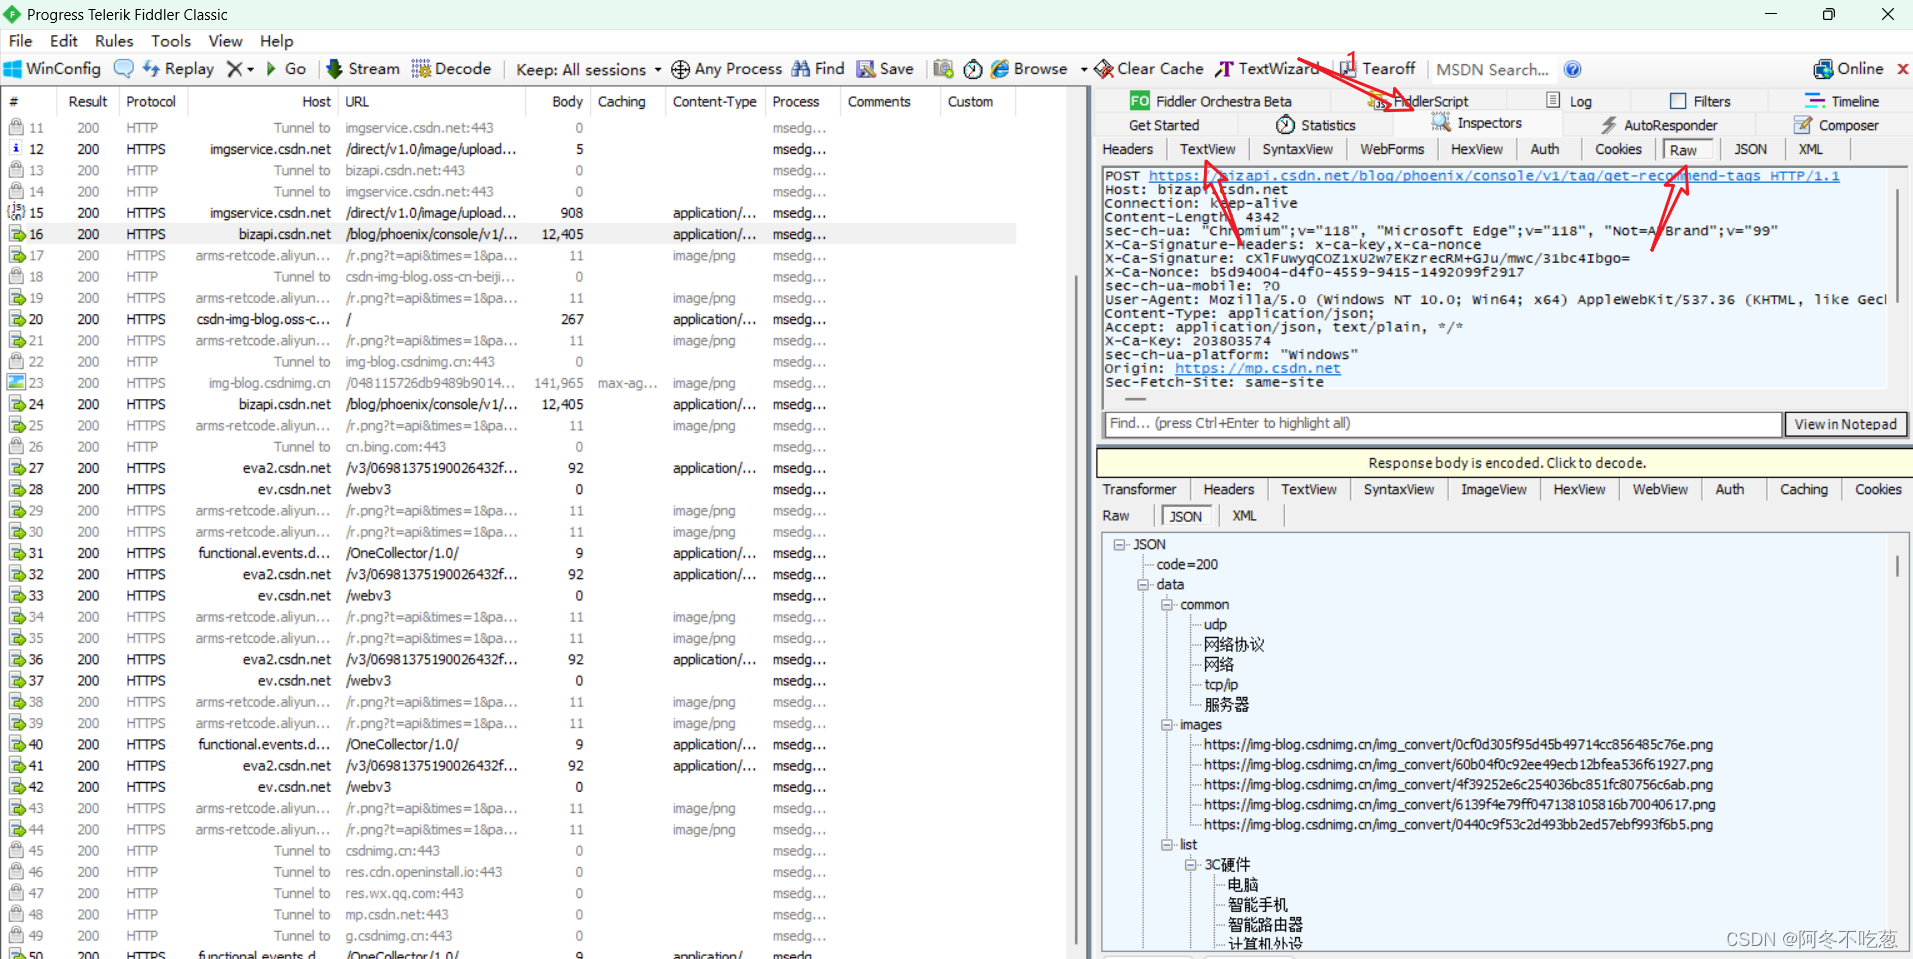Select session 24 bizapi.csdn.net row
Image resolution: width=1913 pixels, height=959 pixels.
510,404
